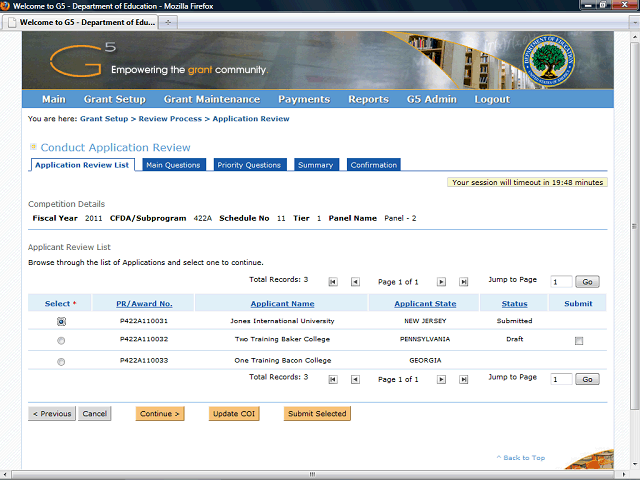Click the Back to Top link
640x480 pixels.
pyautogui.click(x=521, y=458)
